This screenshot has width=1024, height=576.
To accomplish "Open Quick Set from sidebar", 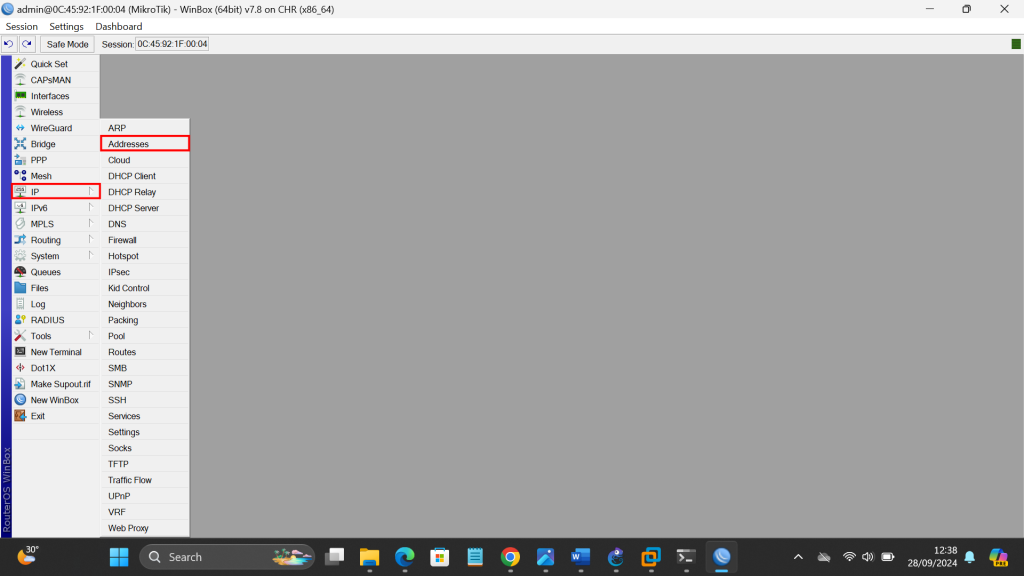I will [49, 64].
